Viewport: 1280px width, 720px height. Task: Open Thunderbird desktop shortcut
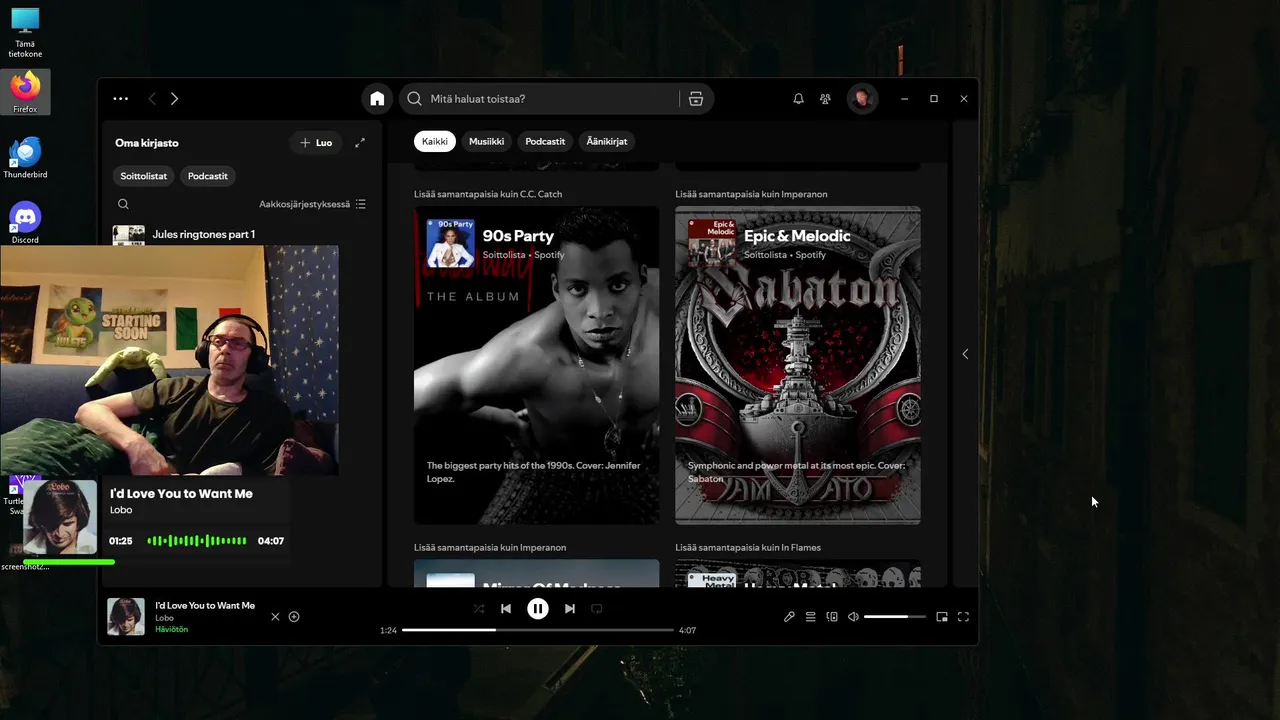click(25, 157)
